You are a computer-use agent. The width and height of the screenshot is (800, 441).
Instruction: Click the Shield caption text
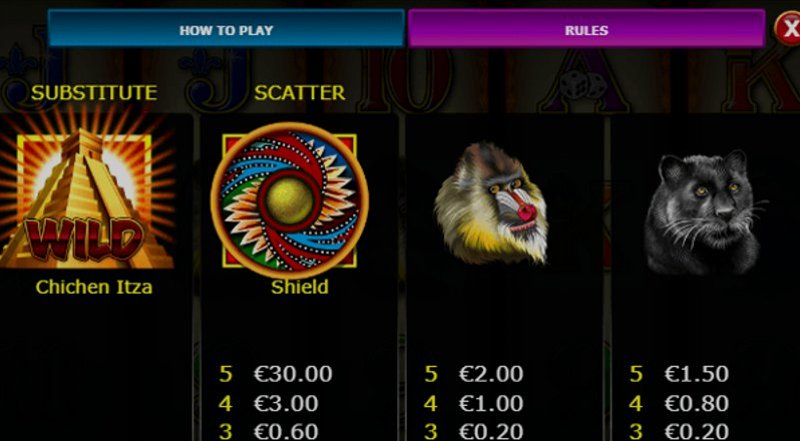click(299, 287)
